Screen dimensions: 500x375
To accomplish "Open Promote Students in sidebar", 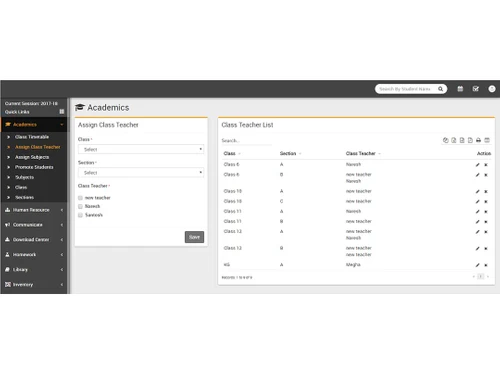I will tap(34, 167).
